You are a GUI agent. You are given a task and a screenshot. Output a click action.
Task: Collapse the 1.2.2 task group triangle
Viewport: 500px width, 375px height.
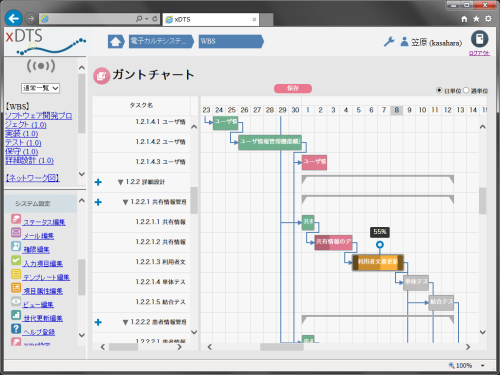coord(121,182)
